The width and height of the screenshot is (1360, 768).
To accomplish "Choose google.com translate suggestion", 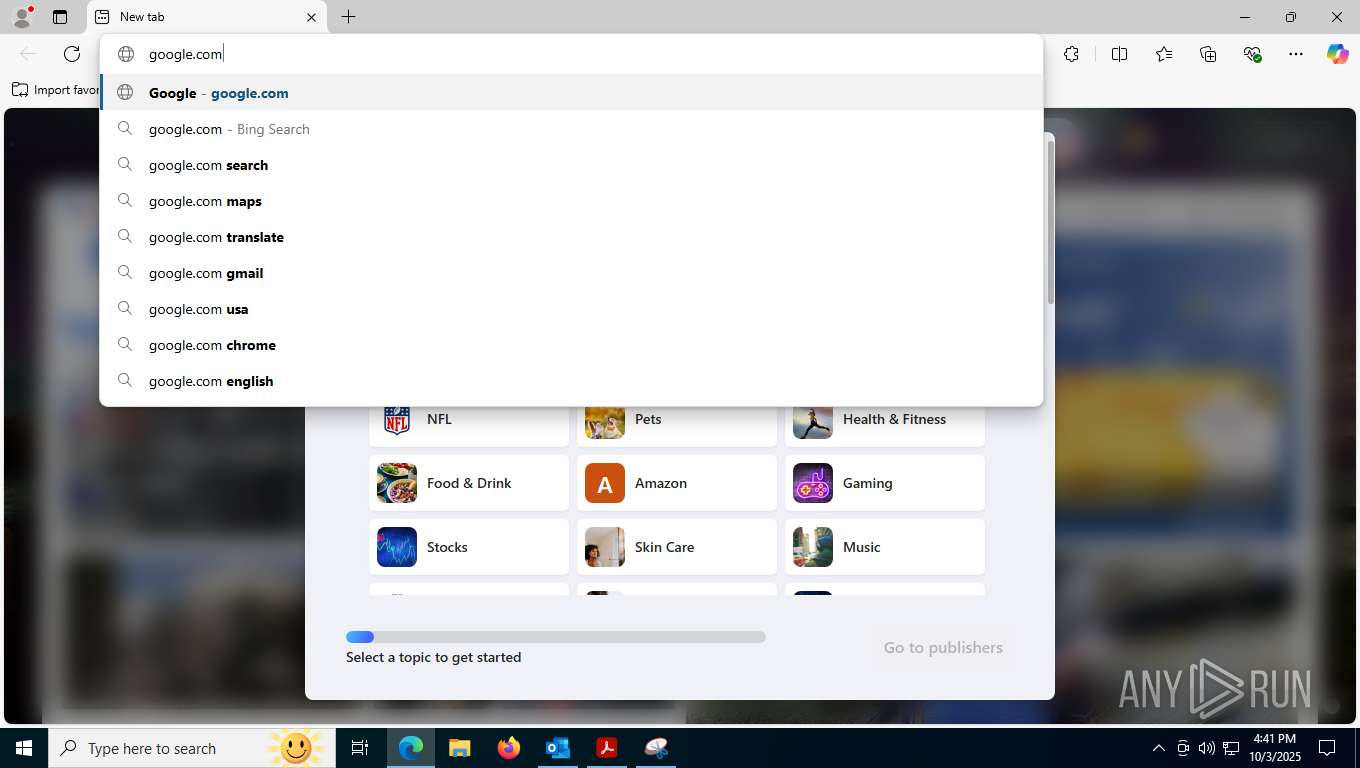I will pyautogui.click(x=572, y=237).
